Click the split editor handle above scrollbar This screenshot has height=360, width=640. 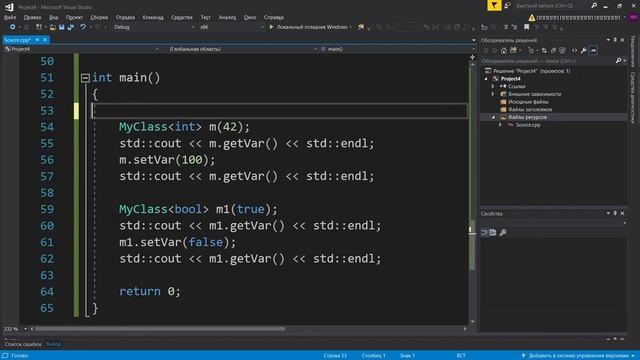472,57
